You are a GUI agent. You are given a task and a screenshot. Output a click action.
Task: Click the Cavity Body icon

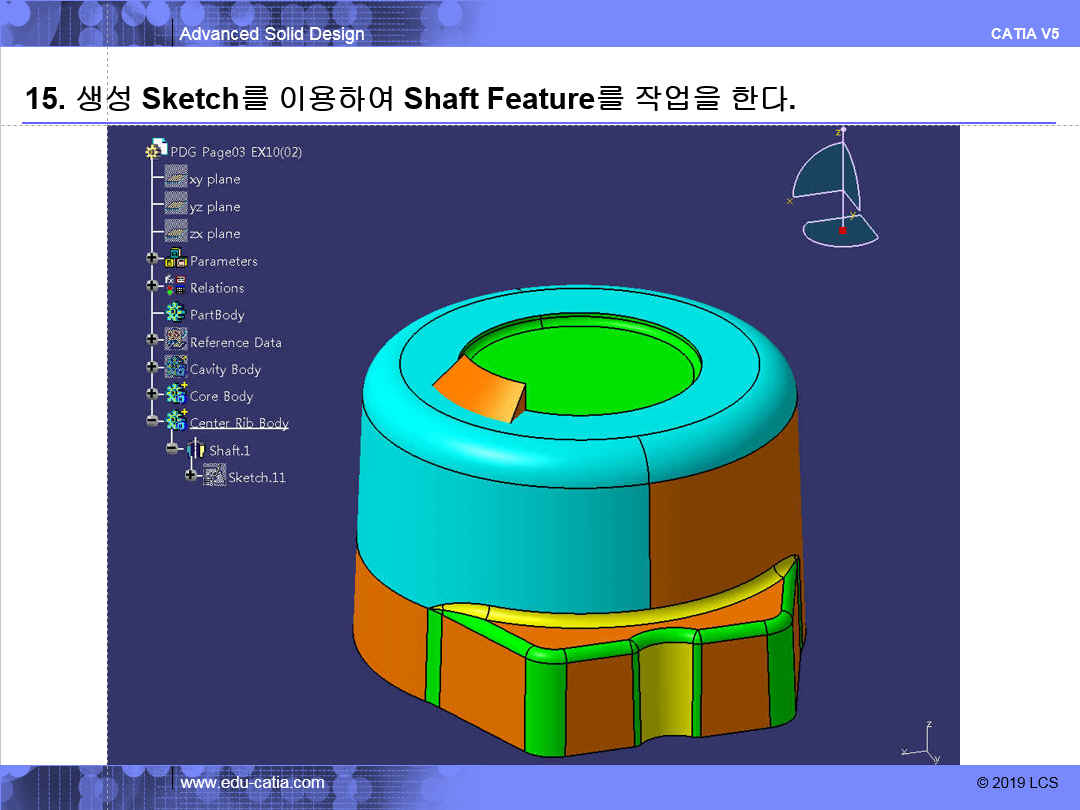click(176, 368)
